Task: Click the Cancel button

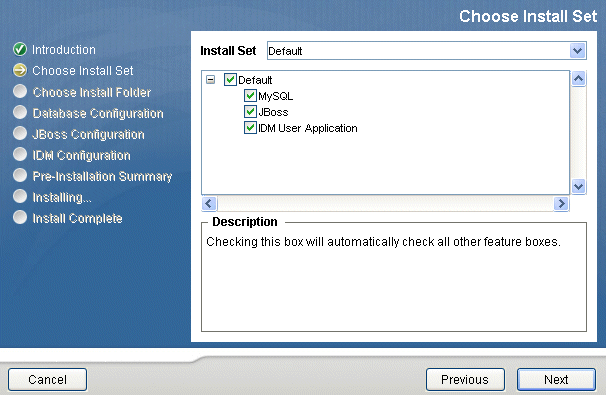Action: (x=48, y=380)
